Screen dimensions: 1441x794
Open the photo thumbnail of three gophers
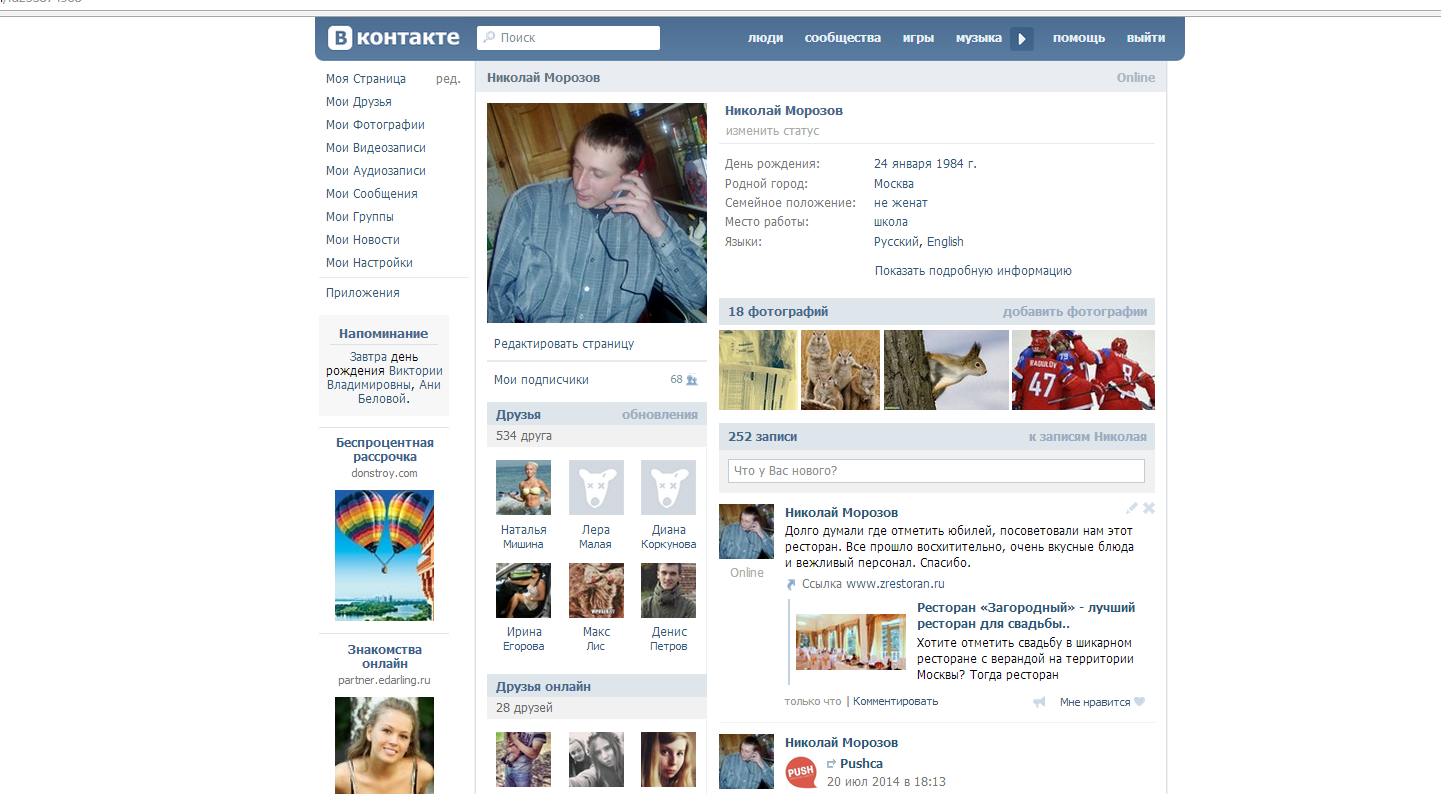click(x=840, y=370)
